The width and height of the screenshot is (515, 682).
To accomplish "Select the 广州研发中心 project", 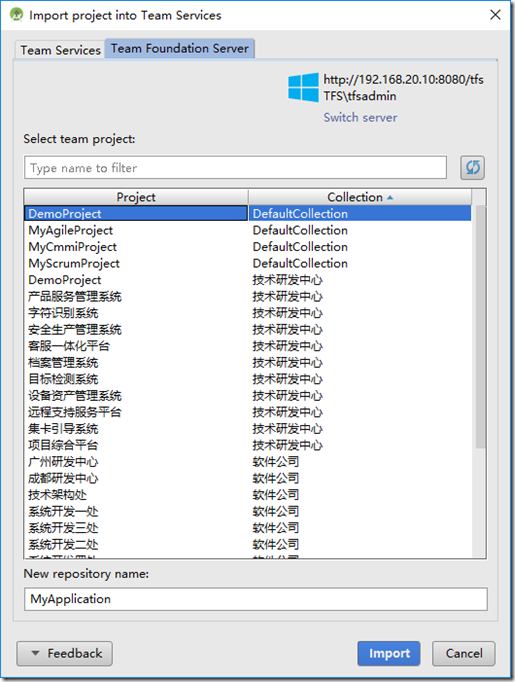I will pos(248,461).
